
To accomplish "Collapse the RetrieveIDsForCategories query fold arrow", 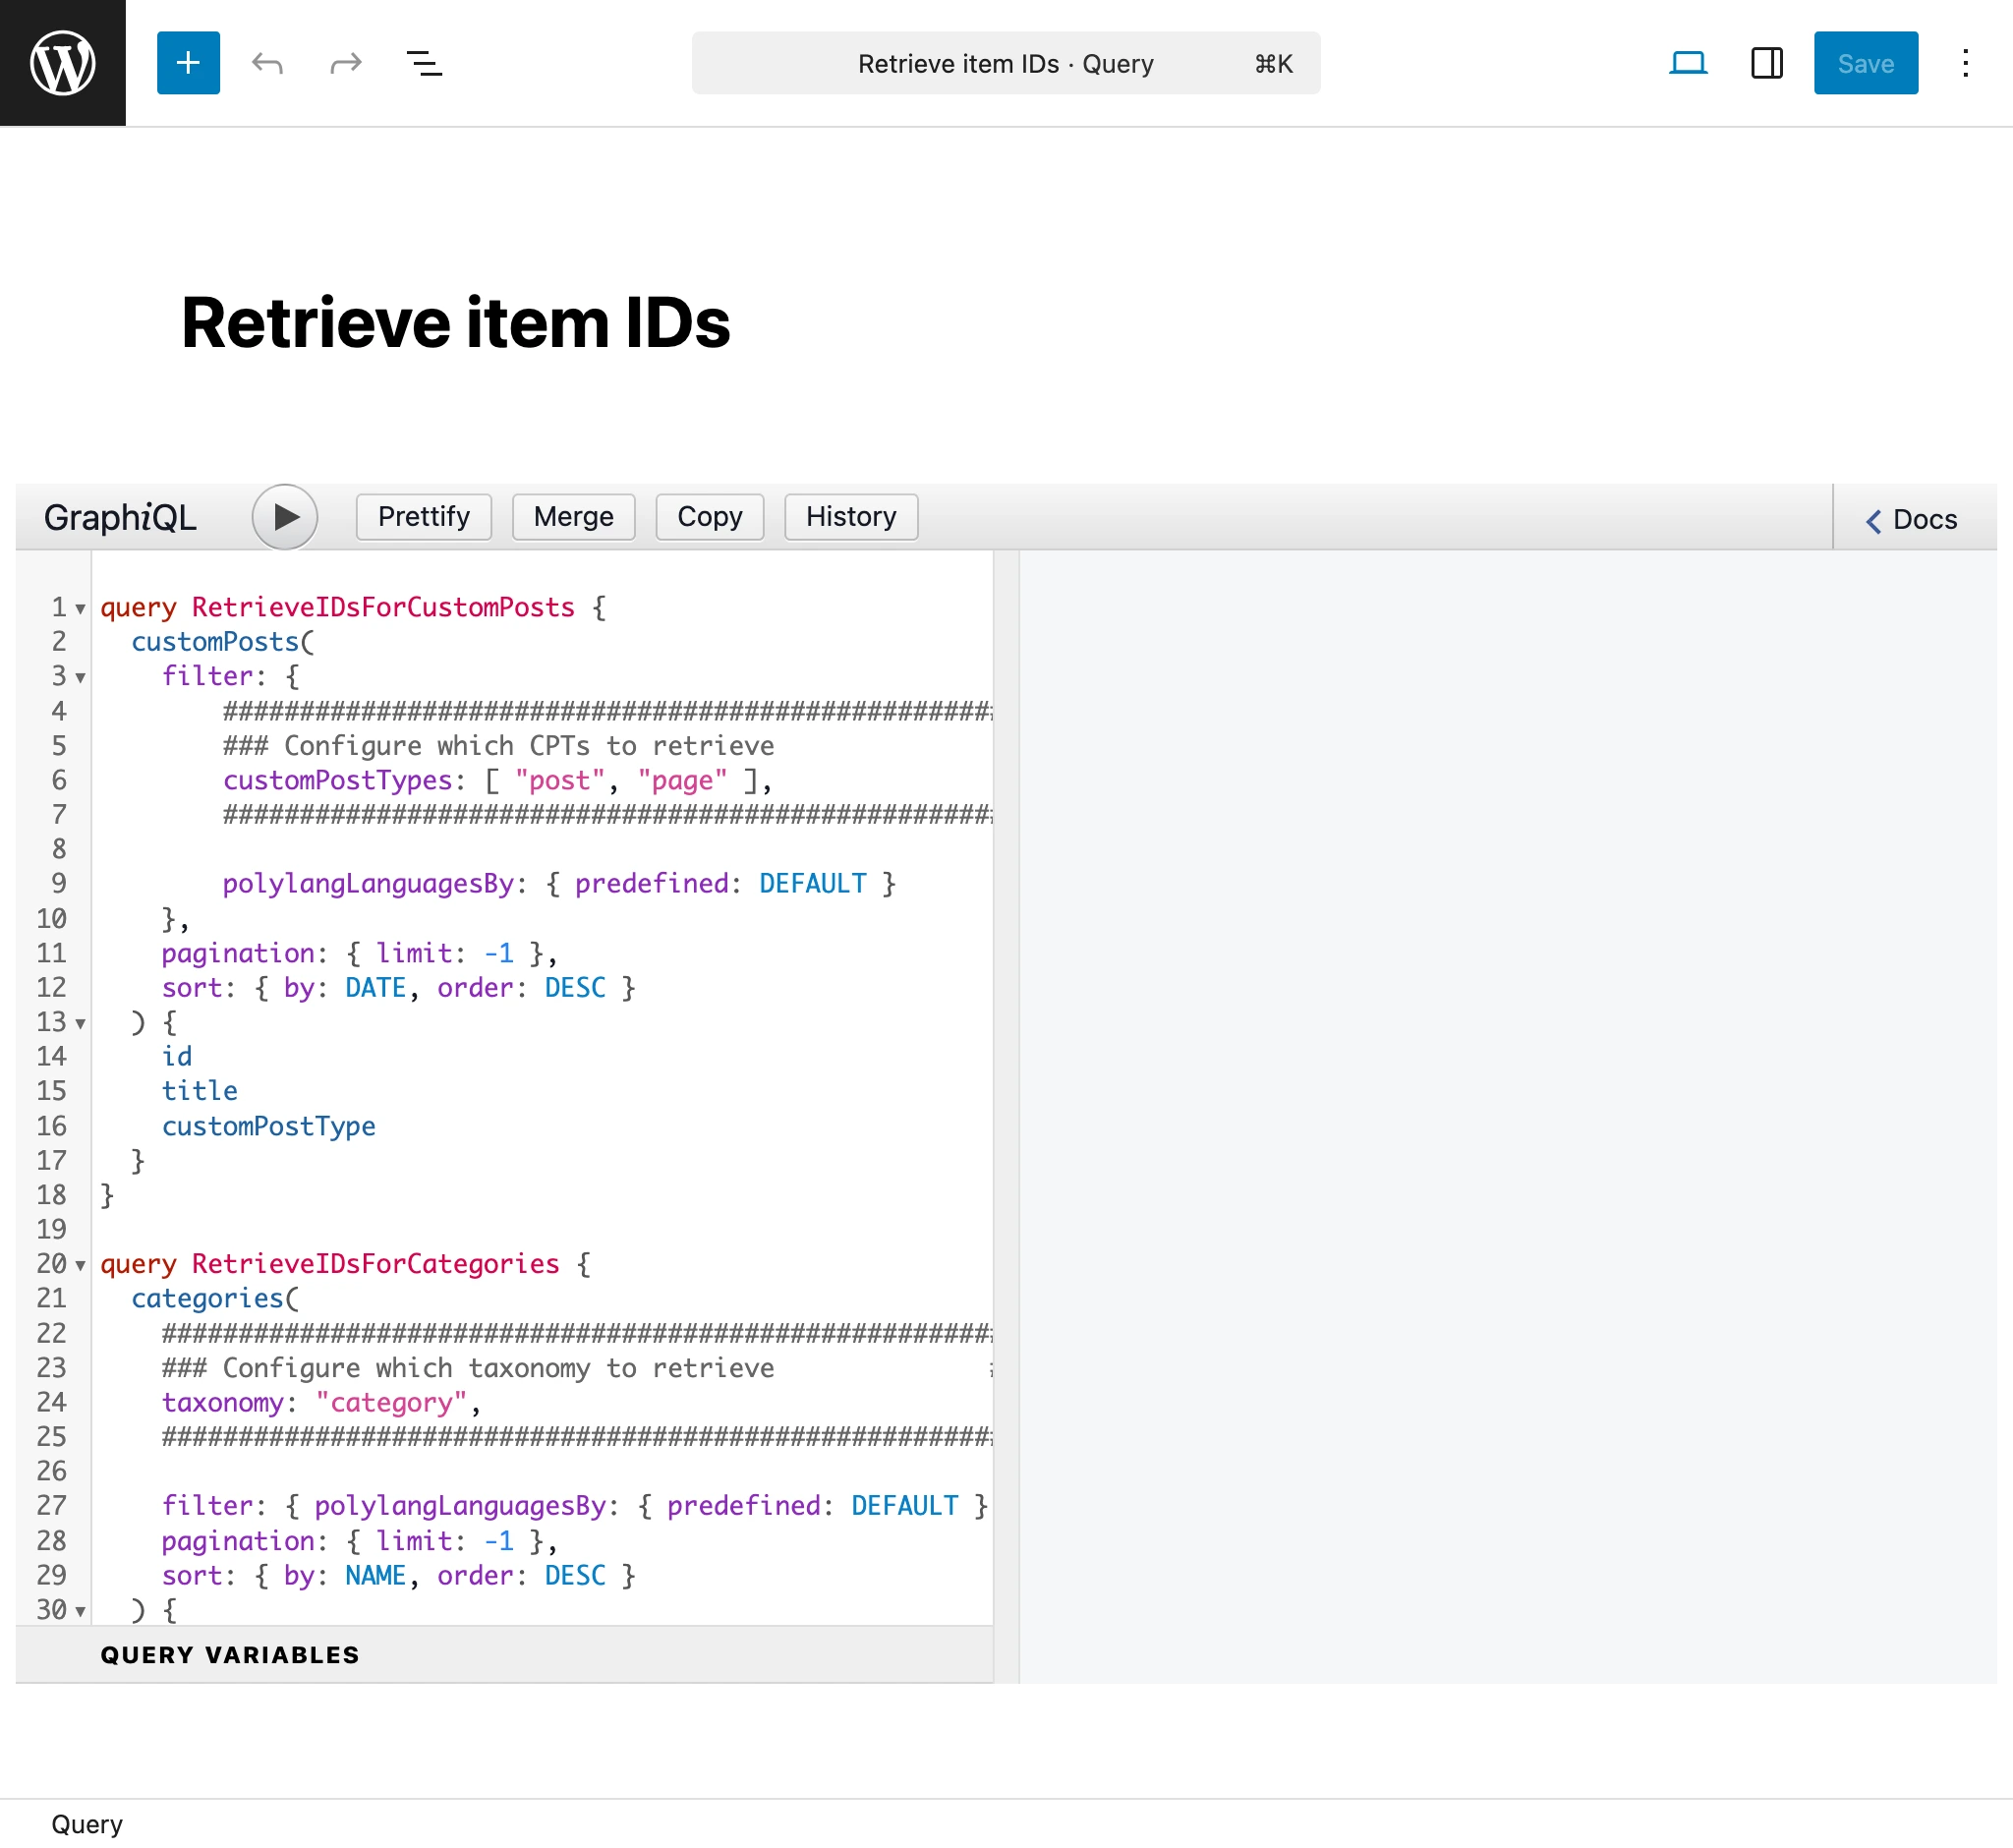I will coord(79,1264).
